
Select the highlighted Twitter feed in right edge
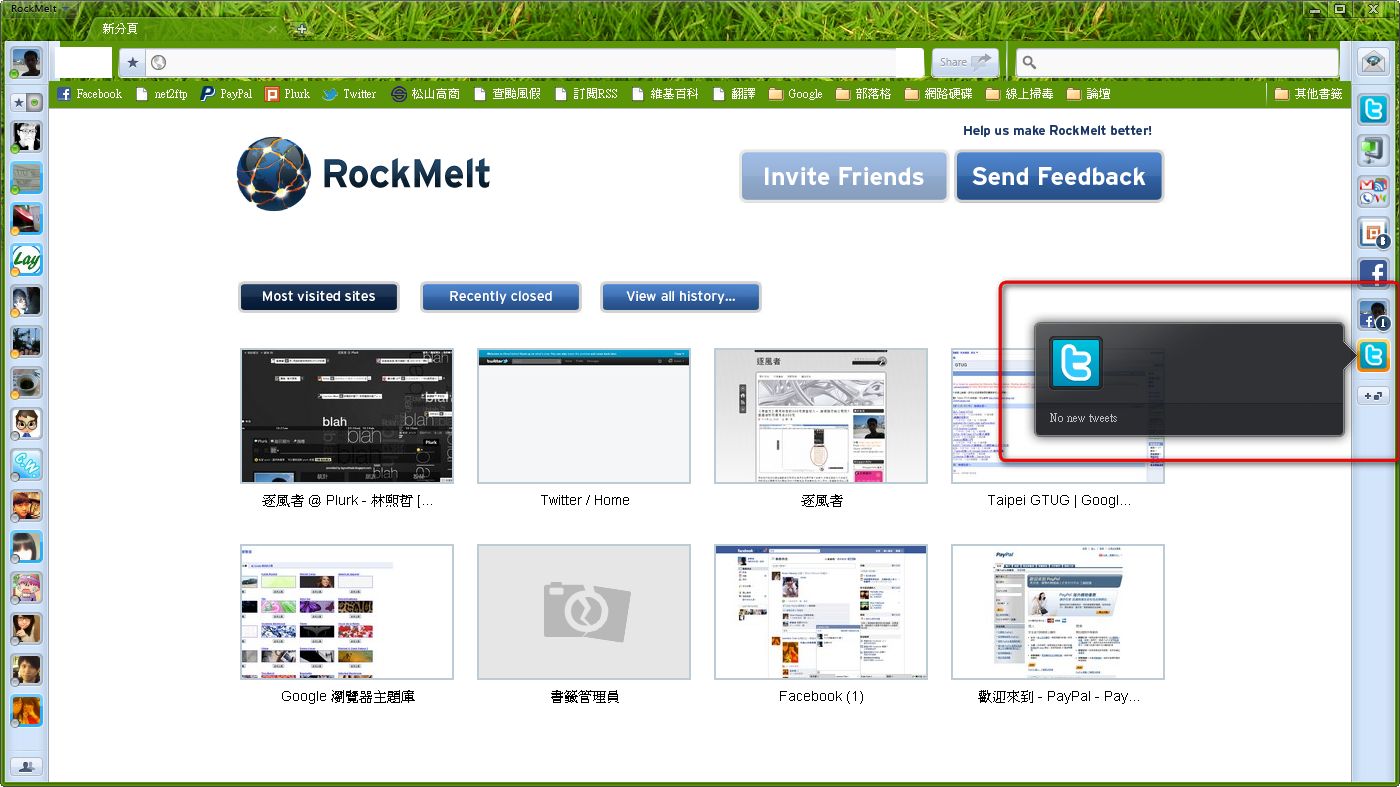[x=1374, y=355]
